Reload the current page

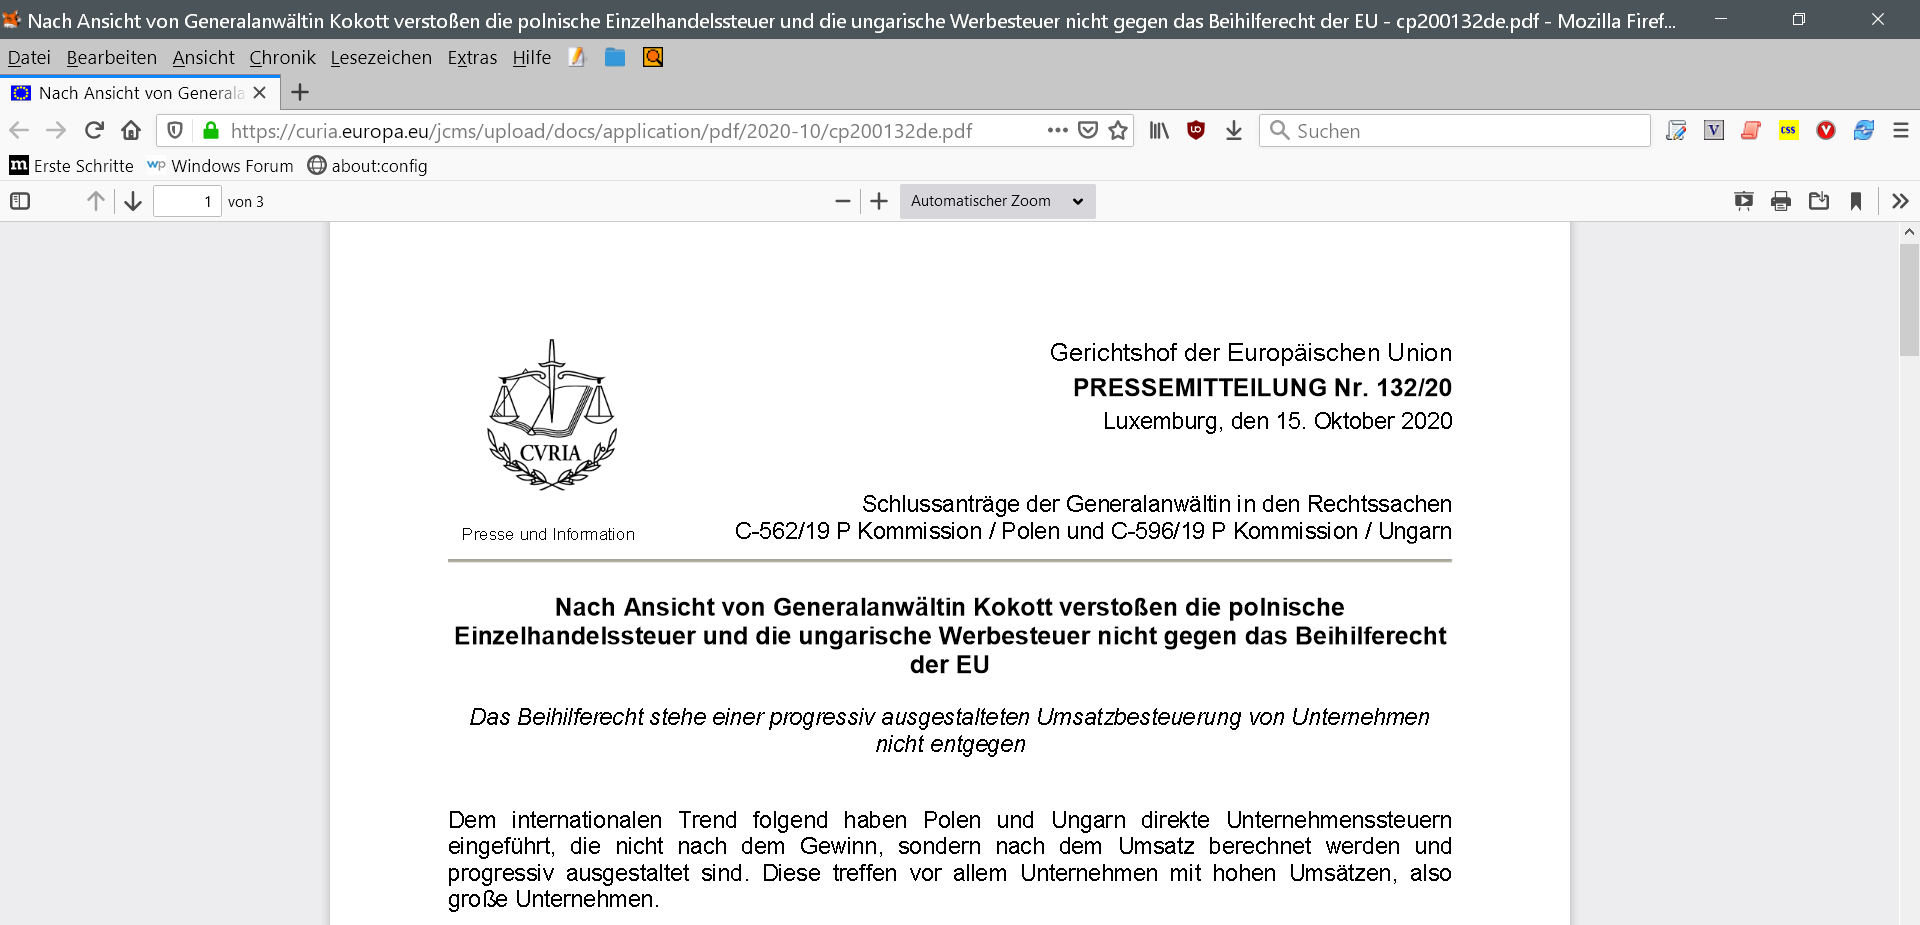pyautogui.click(x=94, y=130)
